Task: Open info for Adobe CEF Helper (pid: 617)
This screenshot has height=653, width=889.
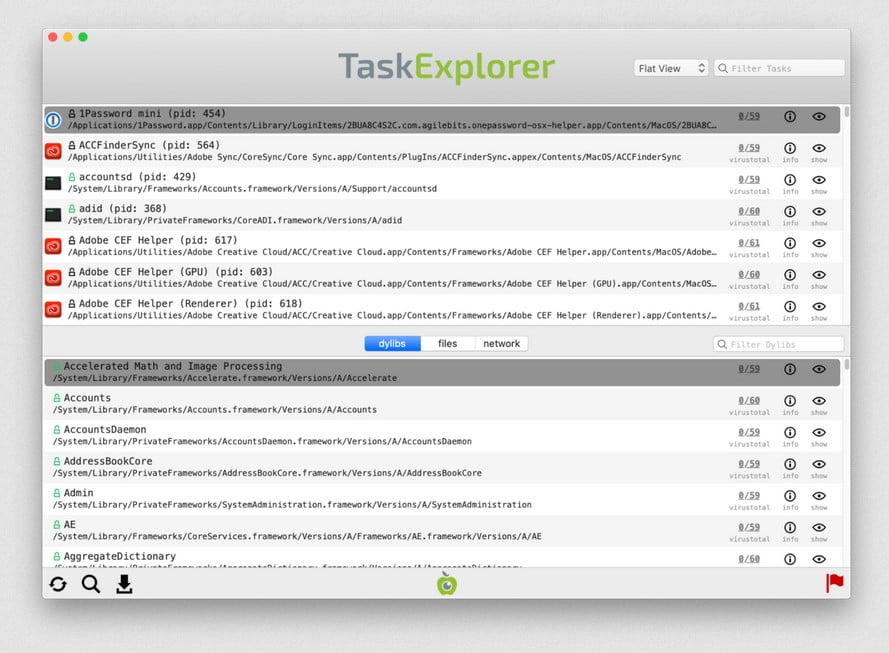Action: (x=790, y=243)
